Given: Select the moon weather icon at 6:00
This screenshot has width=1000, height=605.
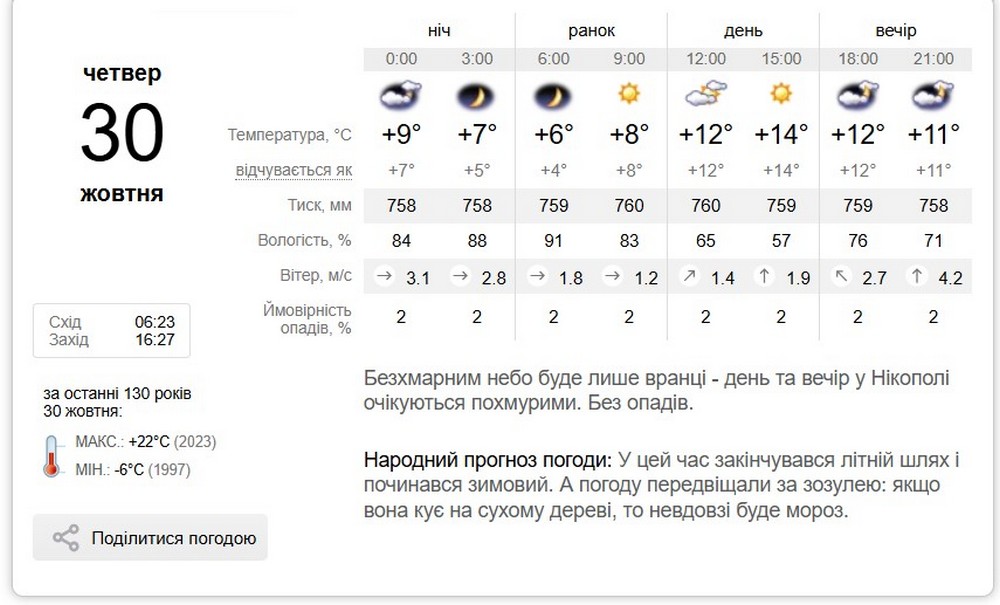Looking at the screenshot, I should pos(553,96).
